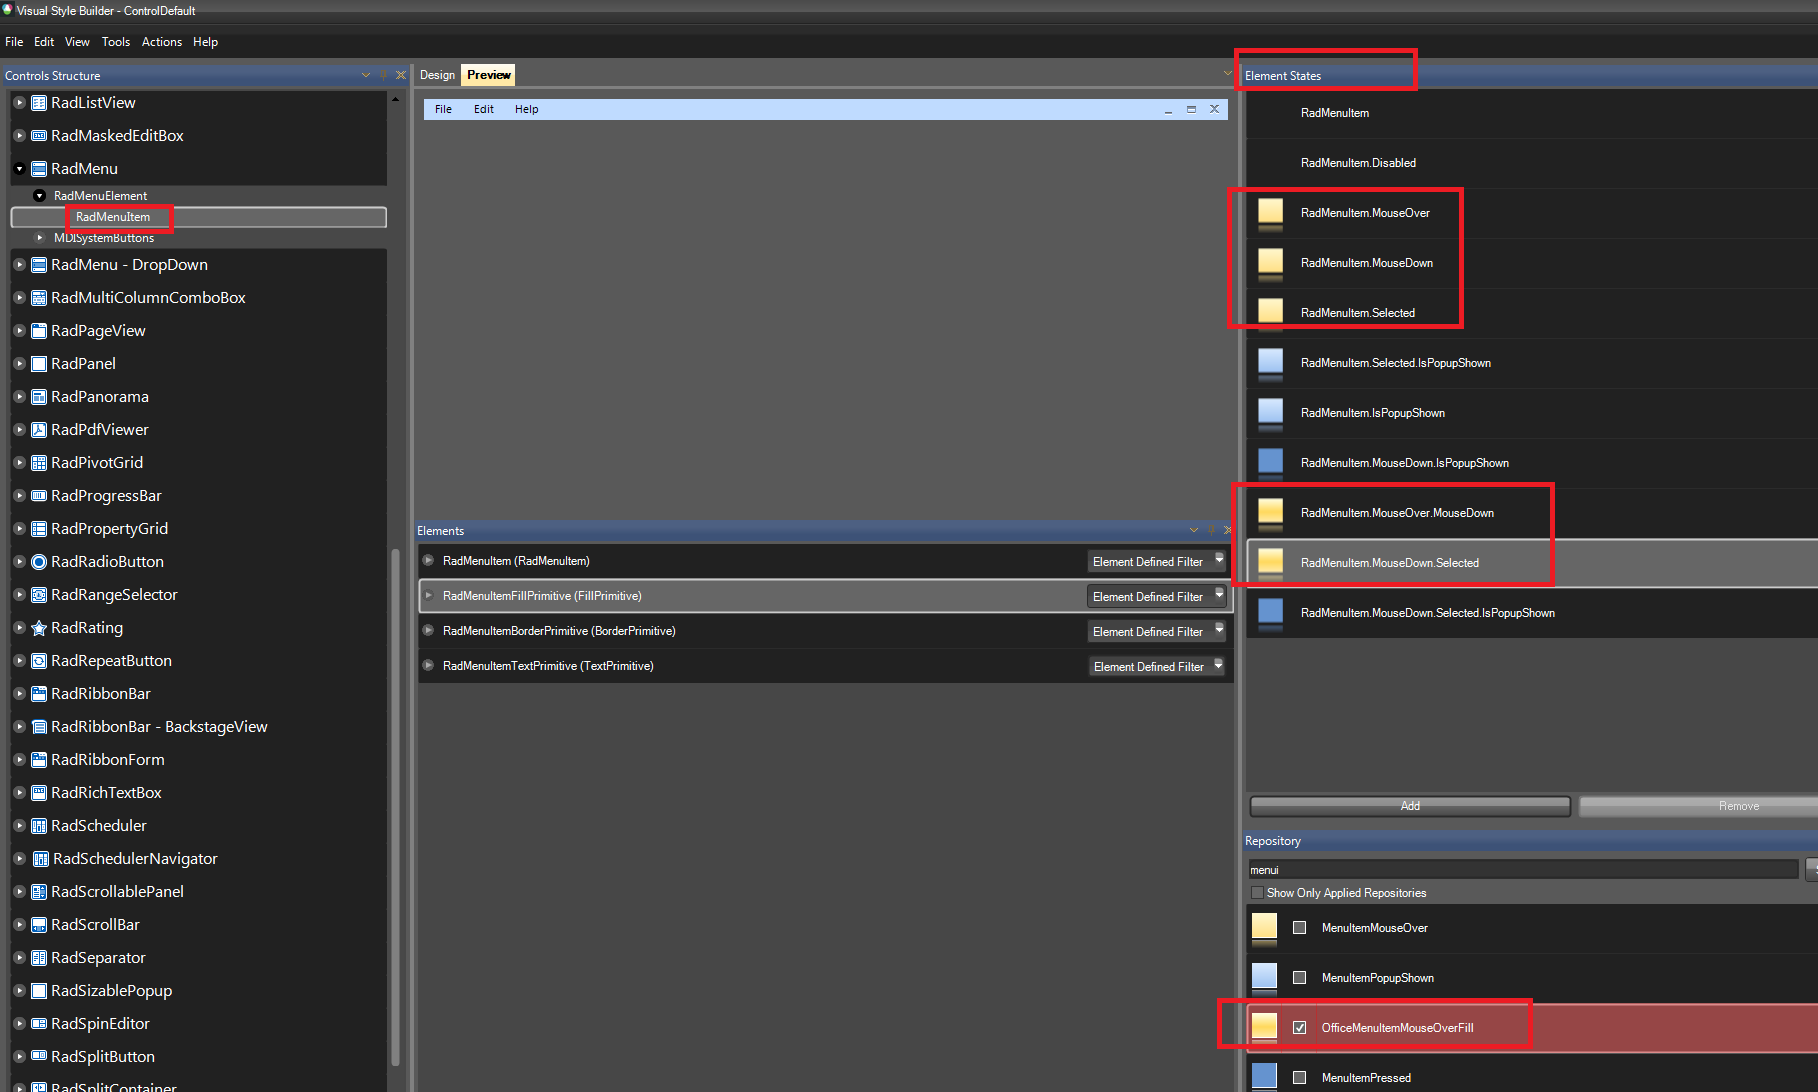Click the RadMaskedEditBox control icon
This screenshot has width=1818, height=1092.
coord(39,136)
